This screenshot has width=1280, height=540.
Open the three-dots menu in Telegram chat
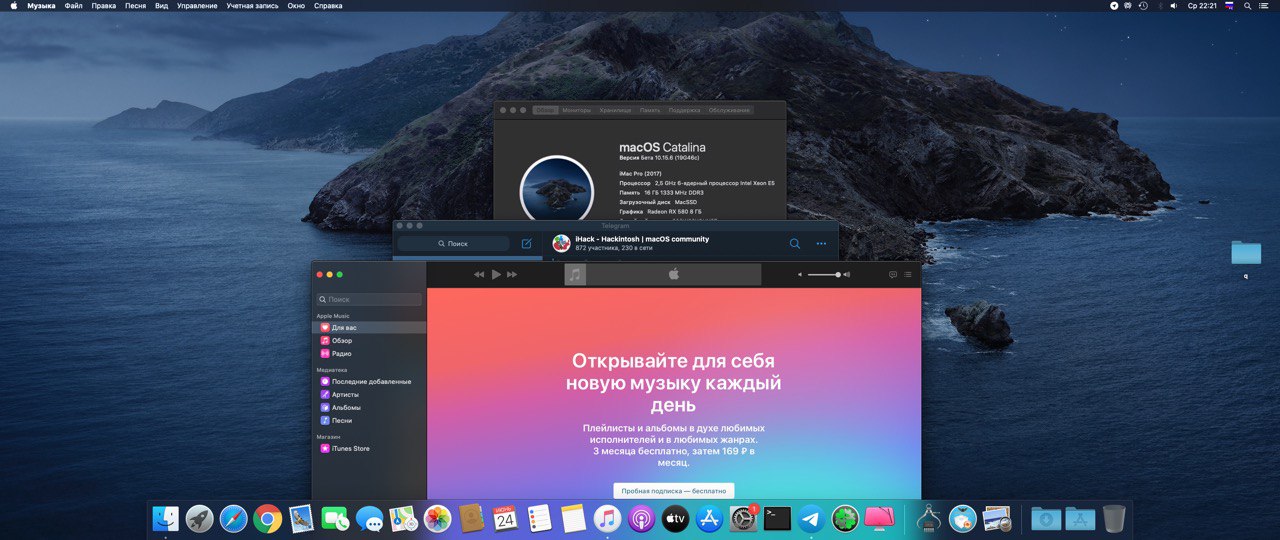[x=822, y=243]
